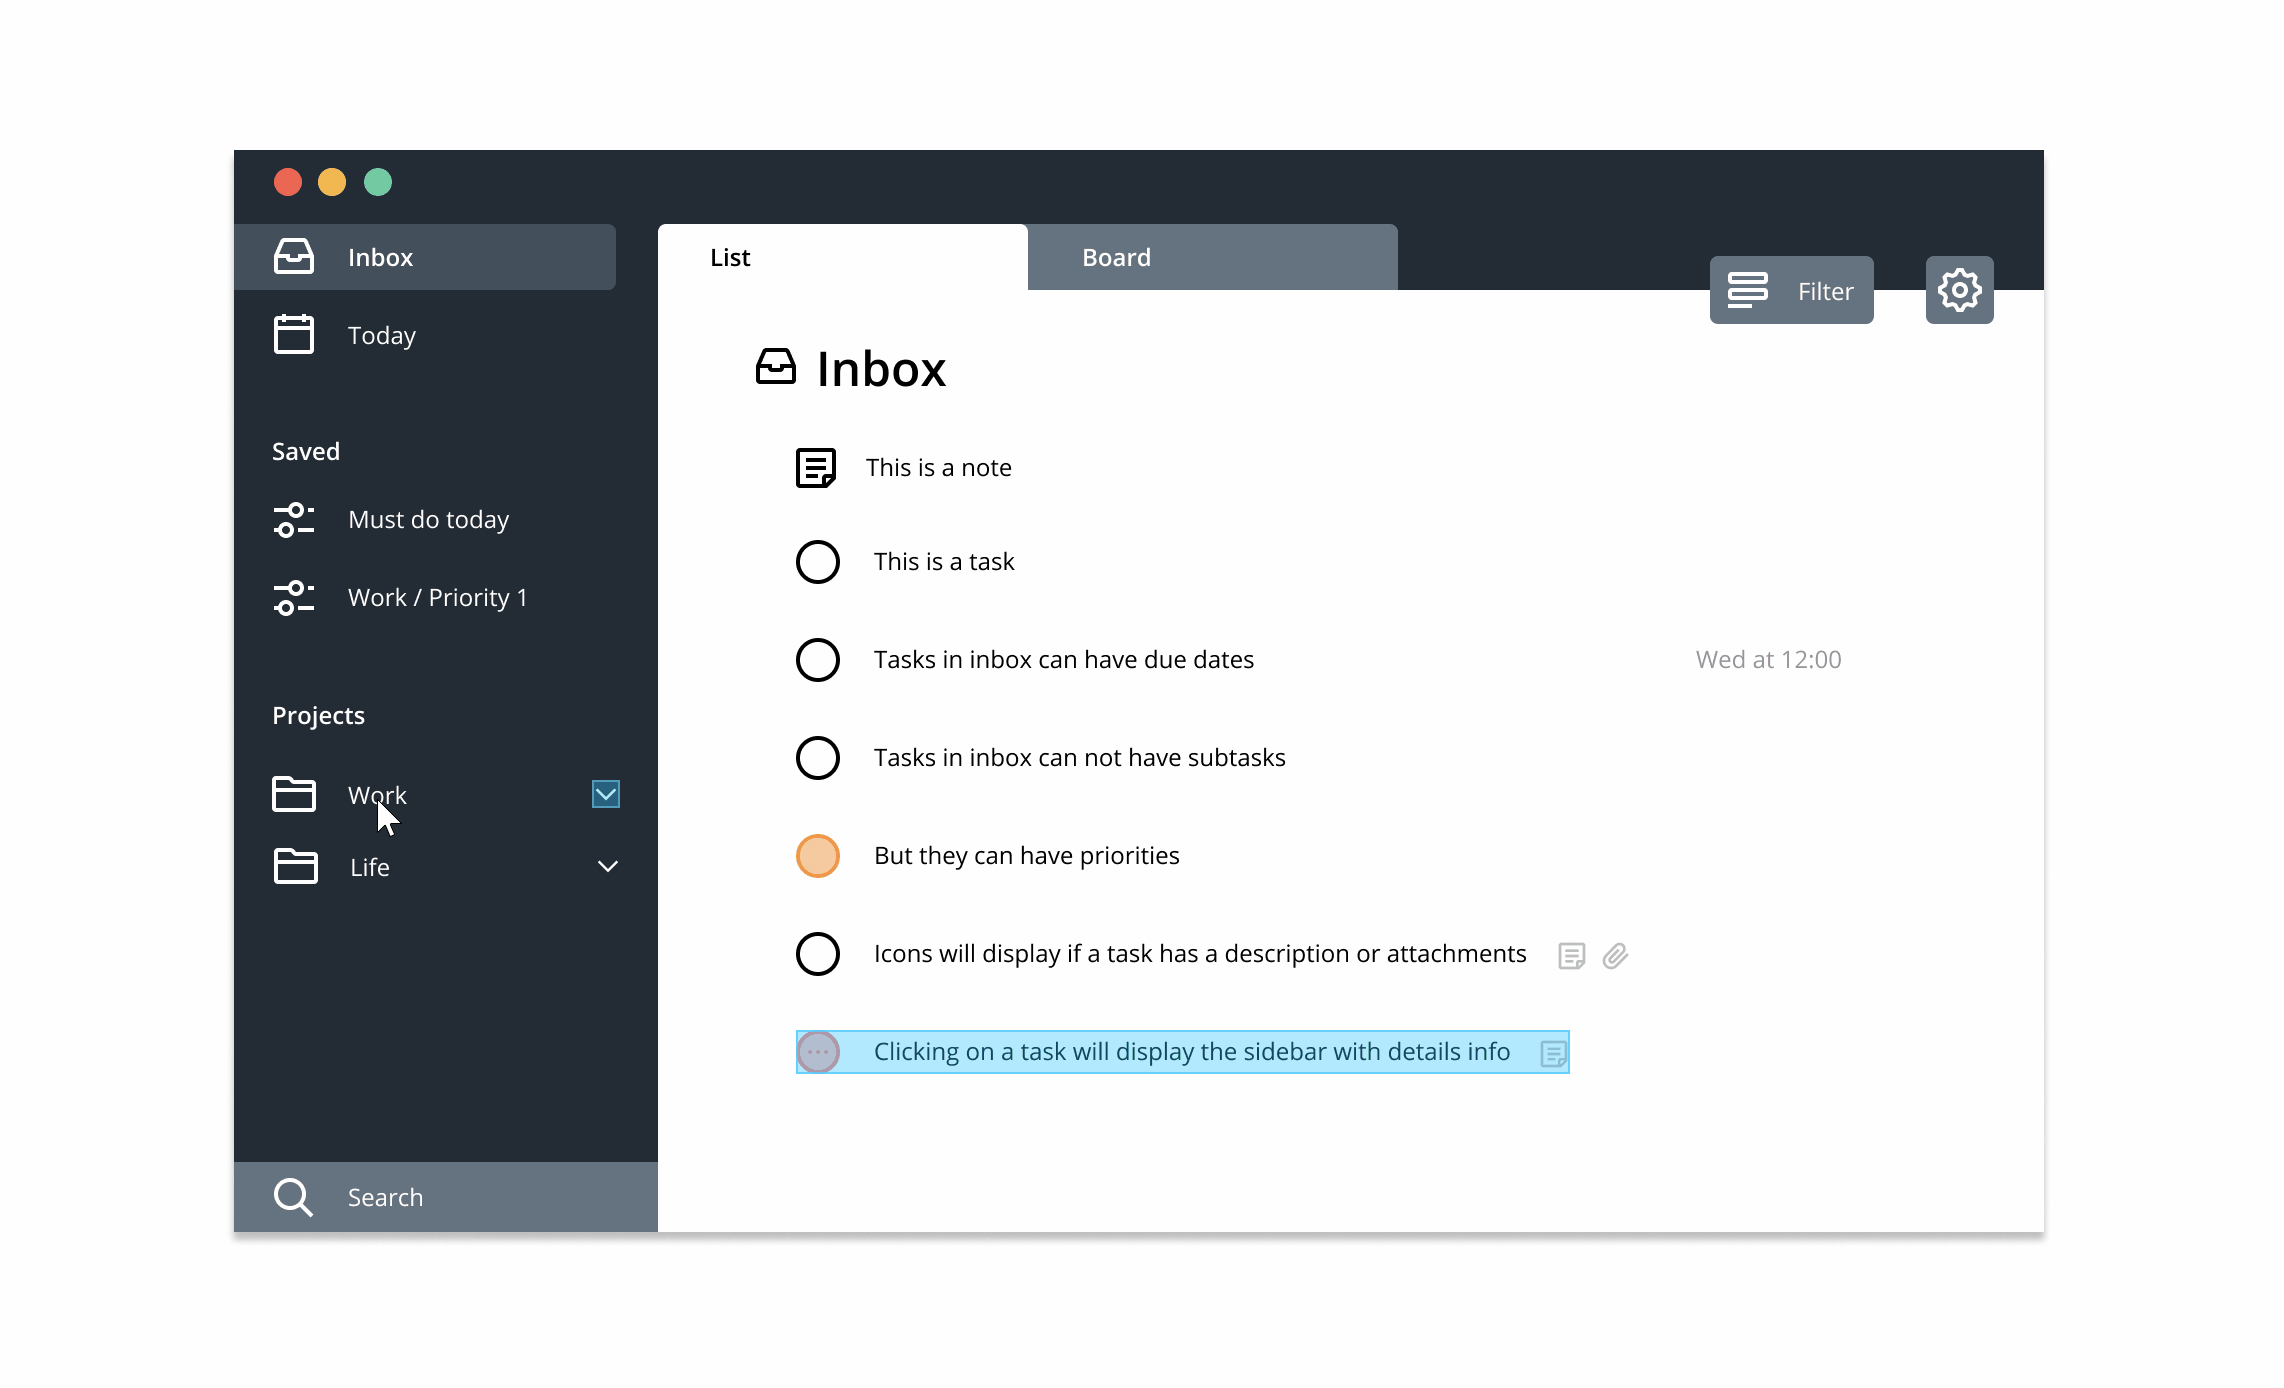
Task: Click the 'Wed at 12:00' due date
Action: (x=1768, y=660)
